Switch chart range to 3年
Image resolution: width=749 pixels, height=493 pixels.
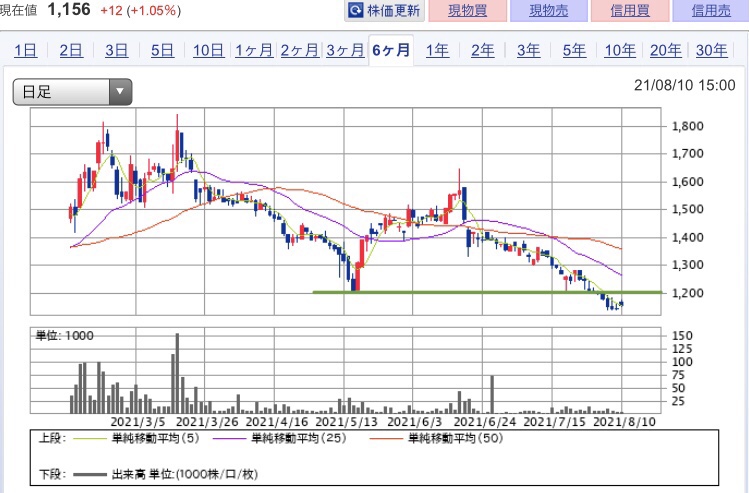point(528,50)
